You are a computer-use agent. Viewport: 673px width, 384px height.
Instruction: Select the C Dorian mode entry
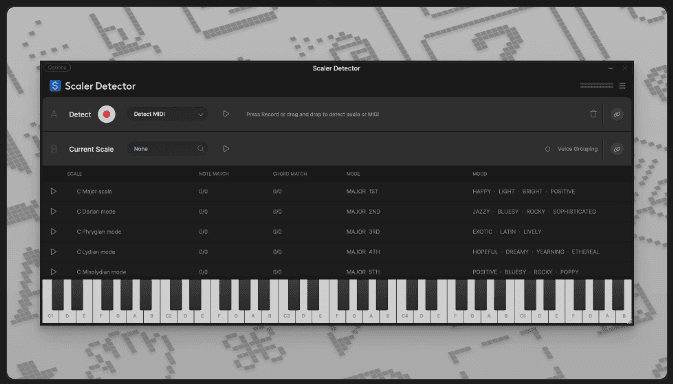coord(96,212)
